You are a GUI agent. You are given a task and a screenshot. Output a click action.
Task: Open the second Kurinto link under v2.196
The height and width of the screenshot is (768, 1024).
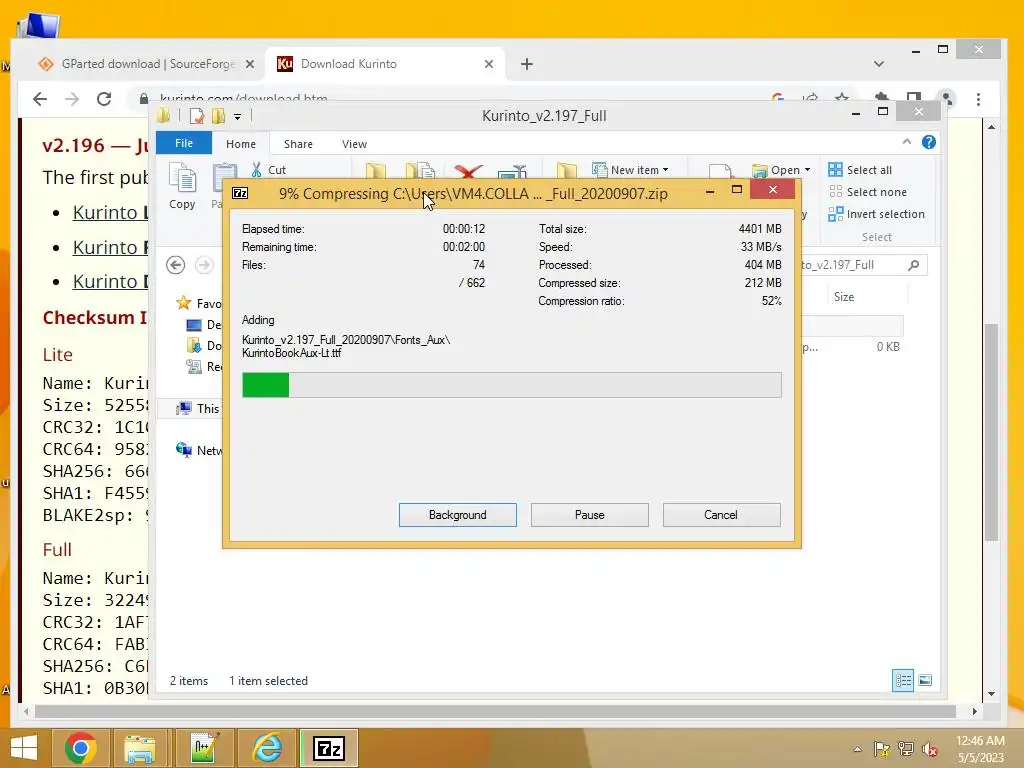110,248
